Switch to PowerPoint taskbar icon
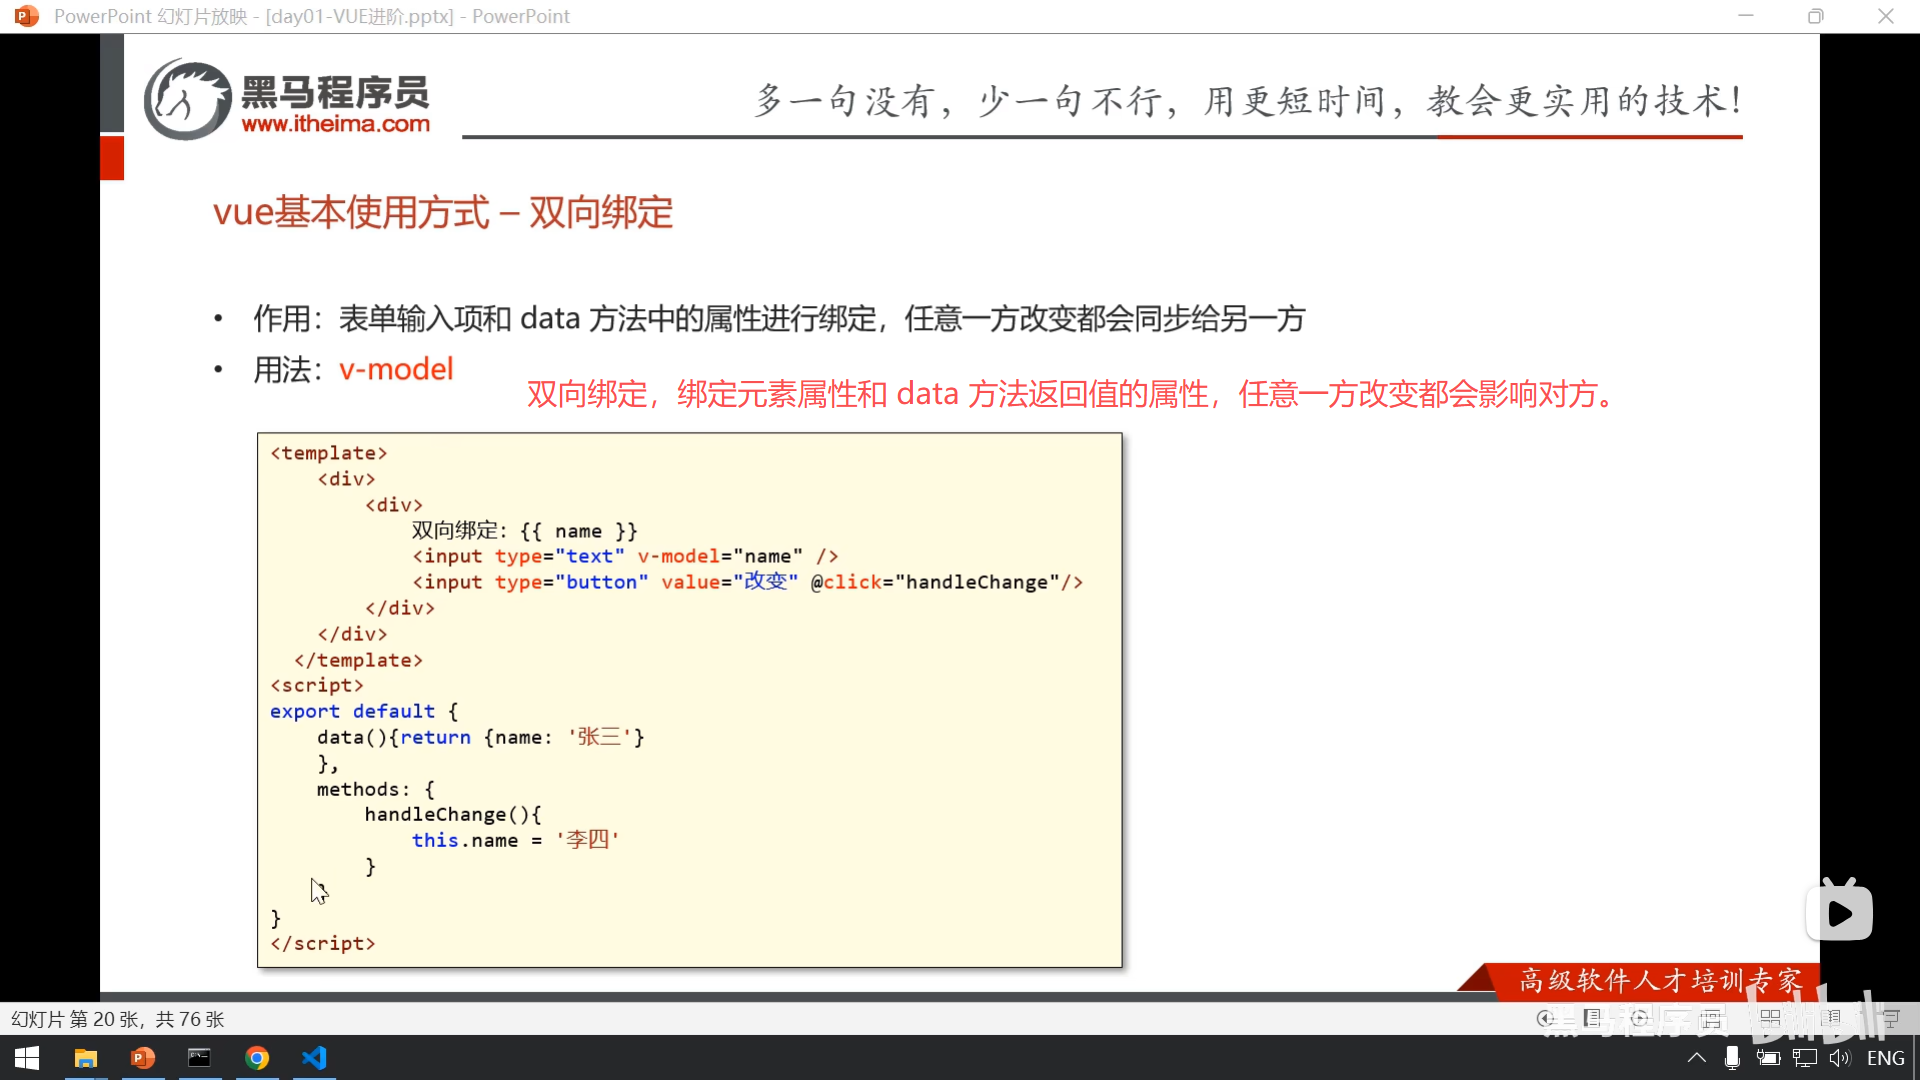The width and height of the screenshot is (1920, 1080). 143,1057
